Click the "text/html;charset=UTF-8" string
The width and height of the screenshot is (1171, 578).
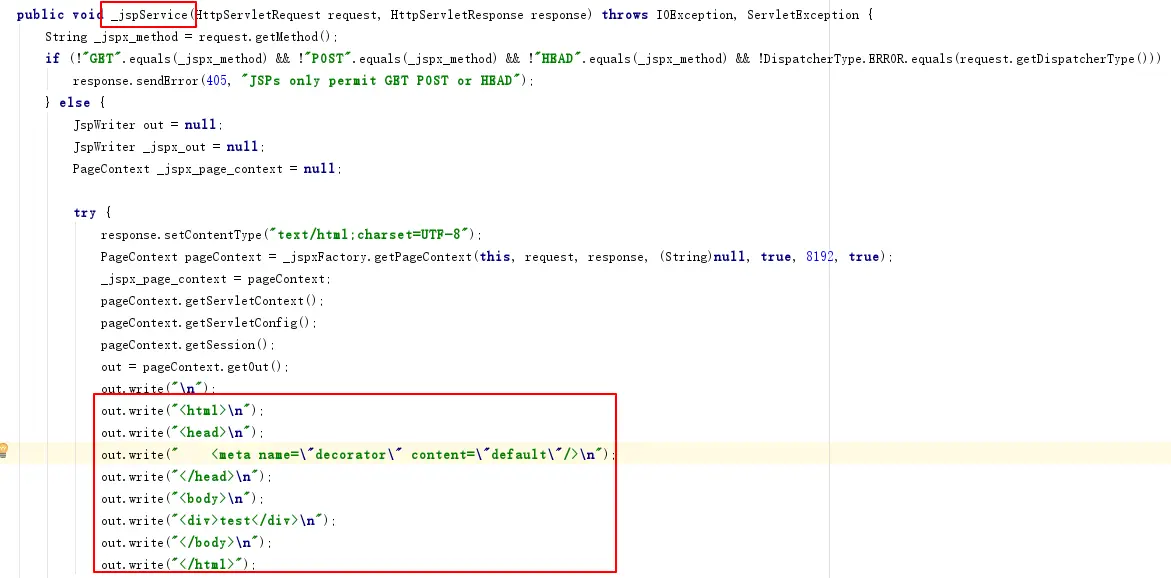pyautogui.click(x=373, y=234)
